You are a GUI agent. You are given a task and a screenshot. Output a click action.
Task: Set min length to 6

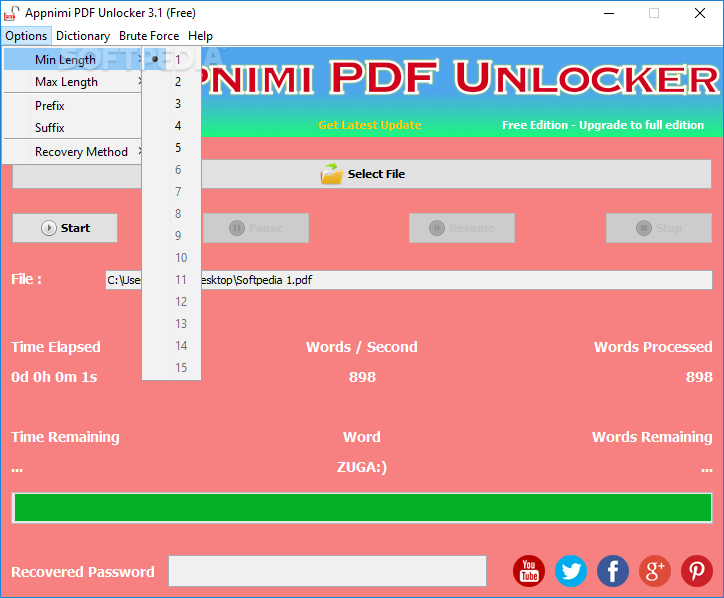click(172, 170)
